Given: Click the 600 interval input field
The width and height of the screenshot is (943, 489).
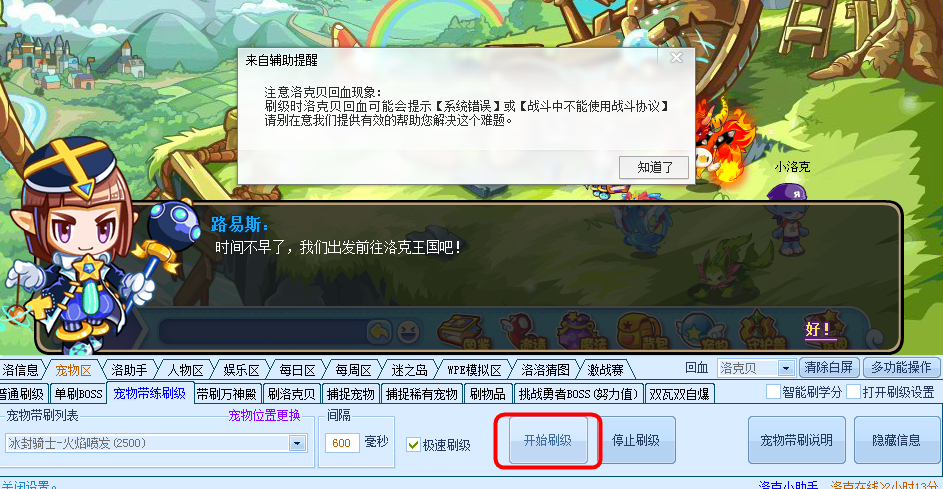Looking at the screenshot, I should tap(342, 443).
